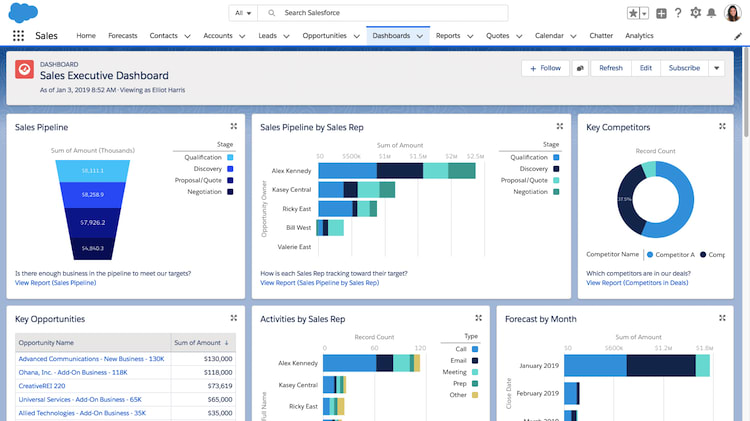Open the Forecasts tab
750x421 pixels.
pyautogui.click(x=122, y=36)
